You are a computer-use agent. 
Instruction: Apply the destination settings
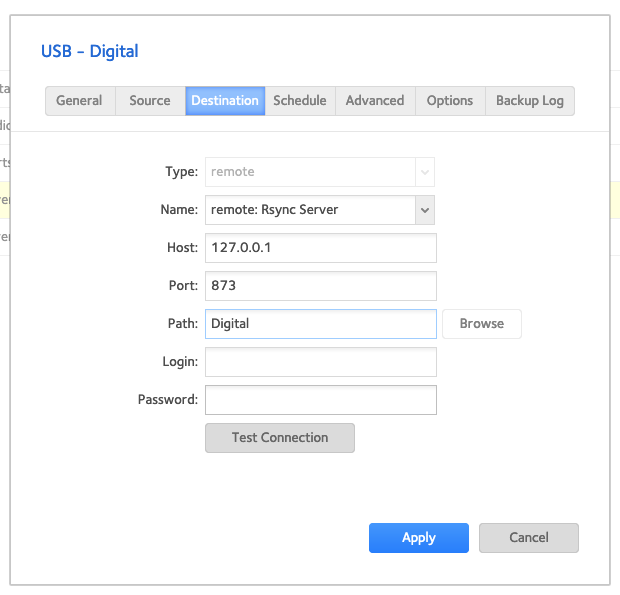418,538
